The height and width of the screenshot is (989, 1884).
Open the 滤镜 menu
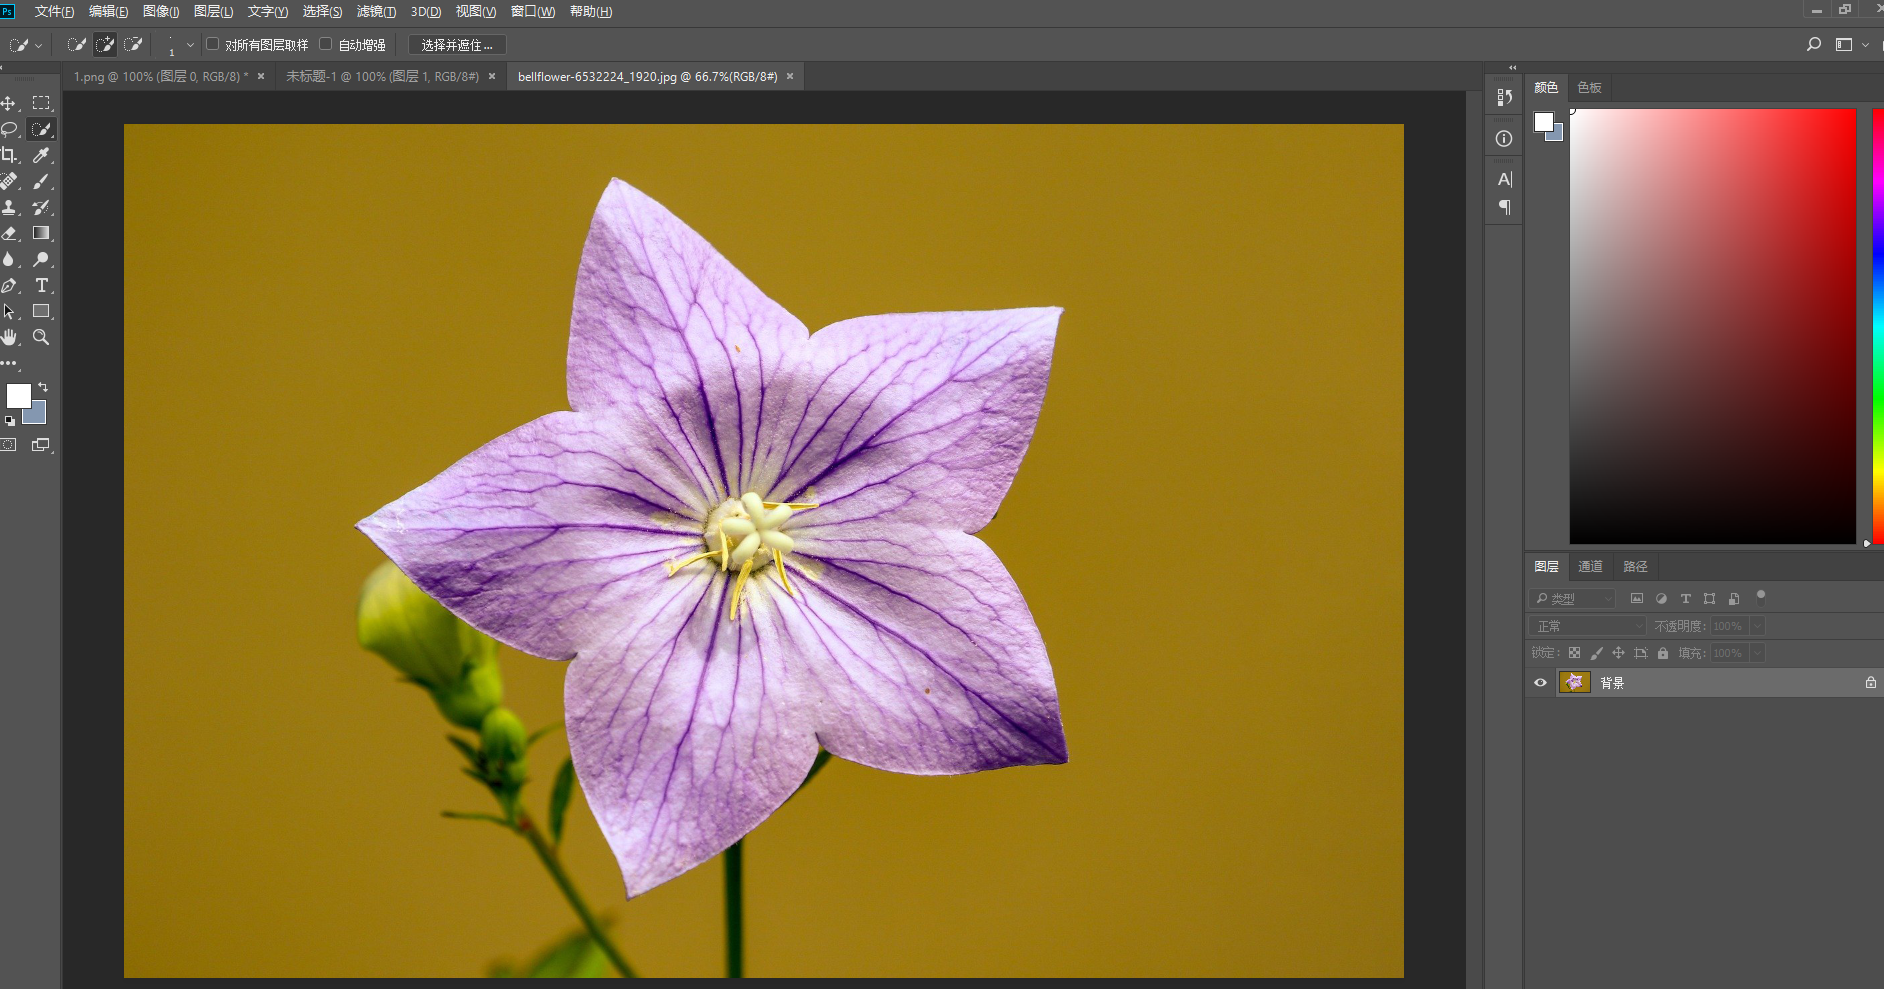(376, 12)
